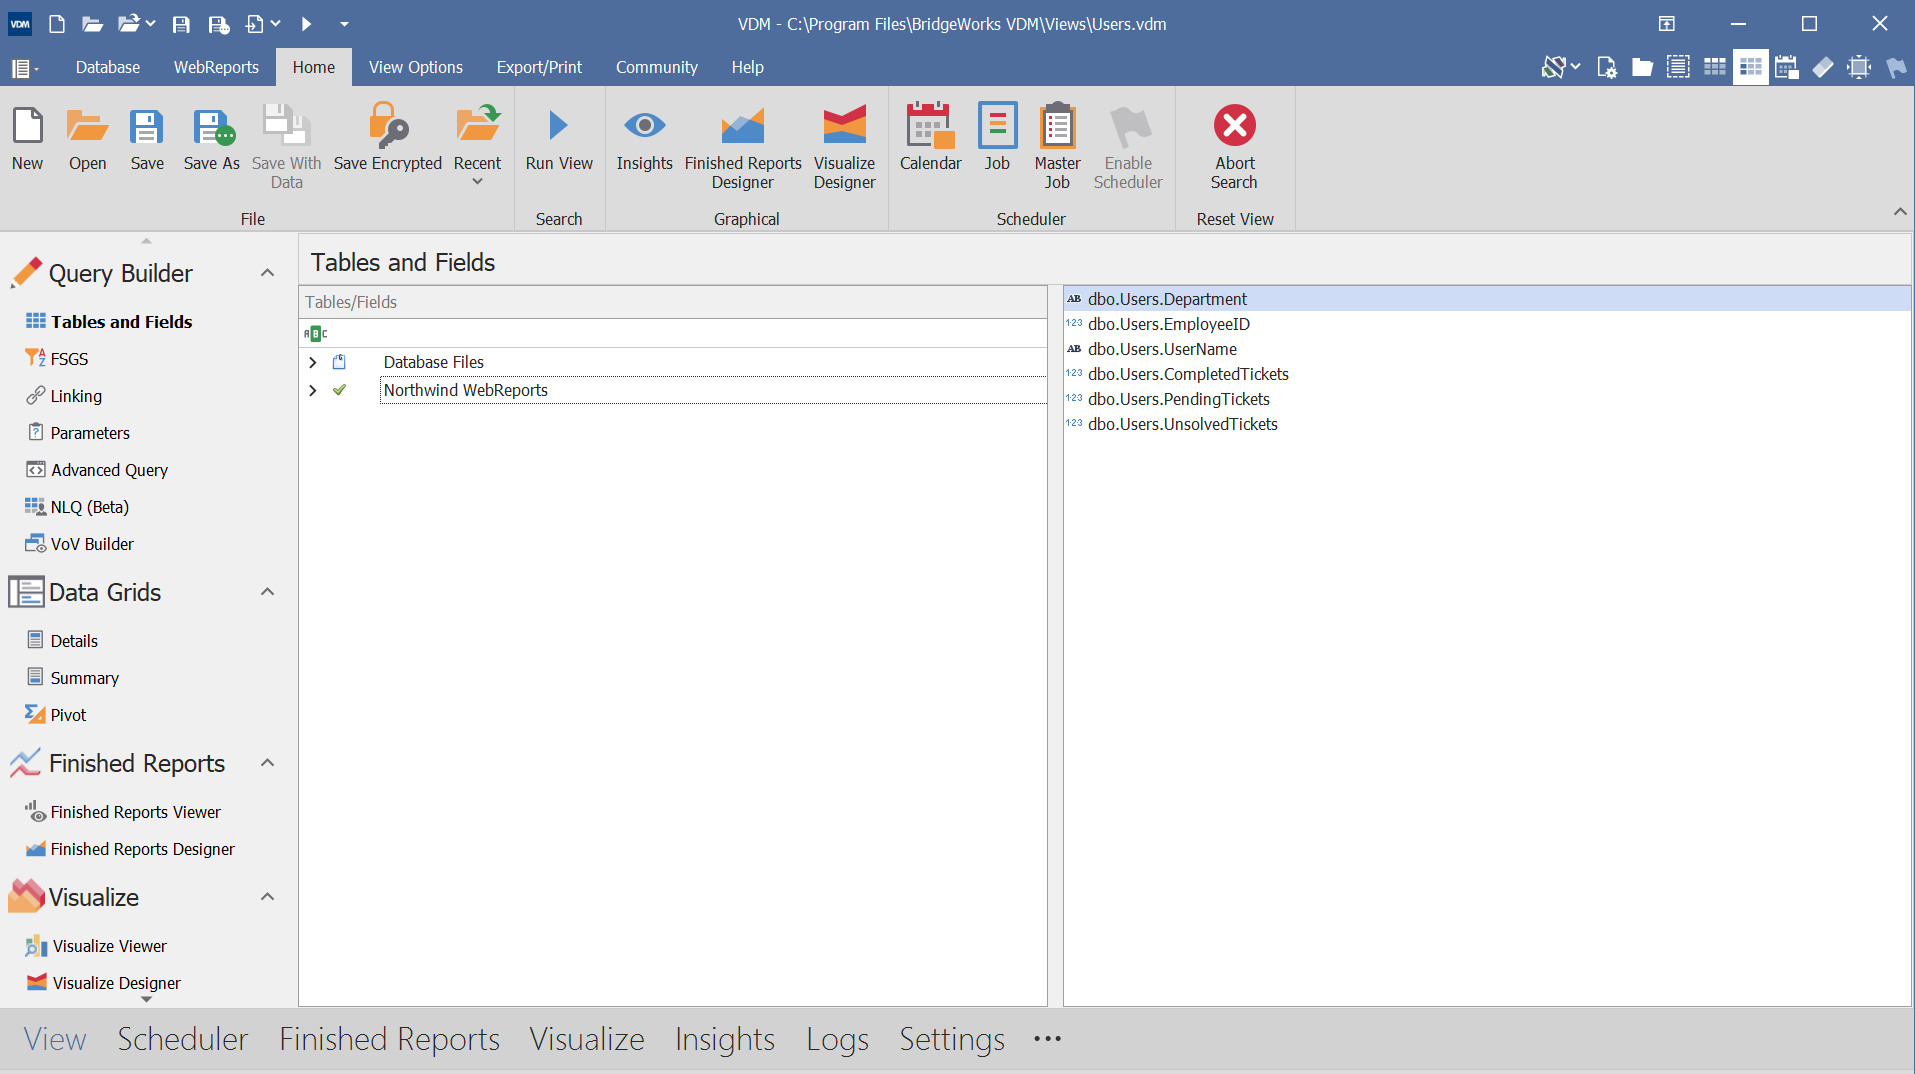Open the Database ribbon tab
The width and height of the screenshot is (1915, 1074).
click(x=107, y=67)
